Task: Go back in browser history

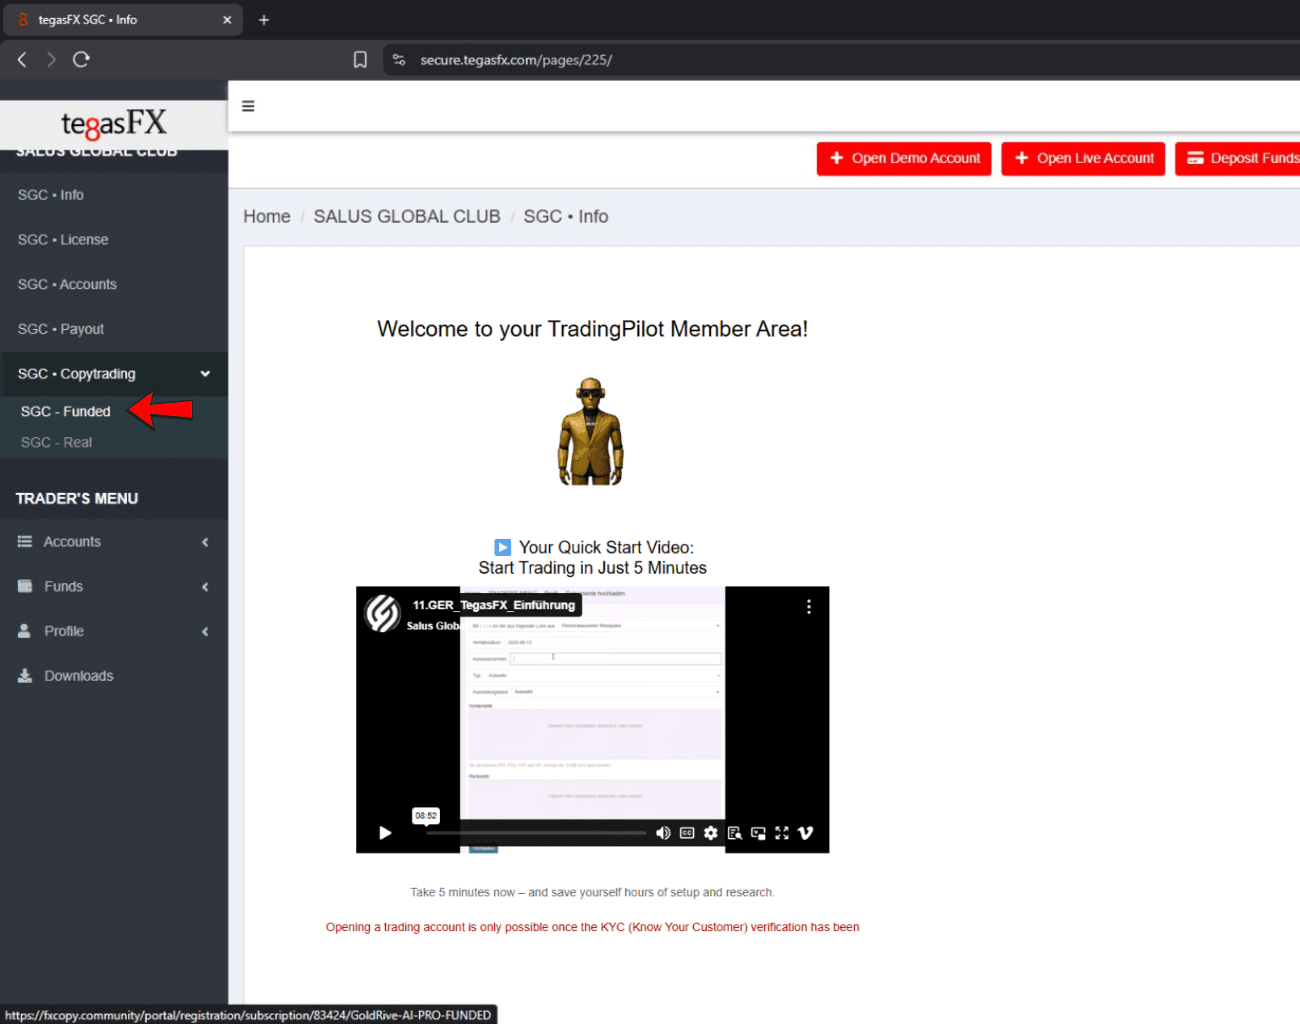Action: (22, 59)
